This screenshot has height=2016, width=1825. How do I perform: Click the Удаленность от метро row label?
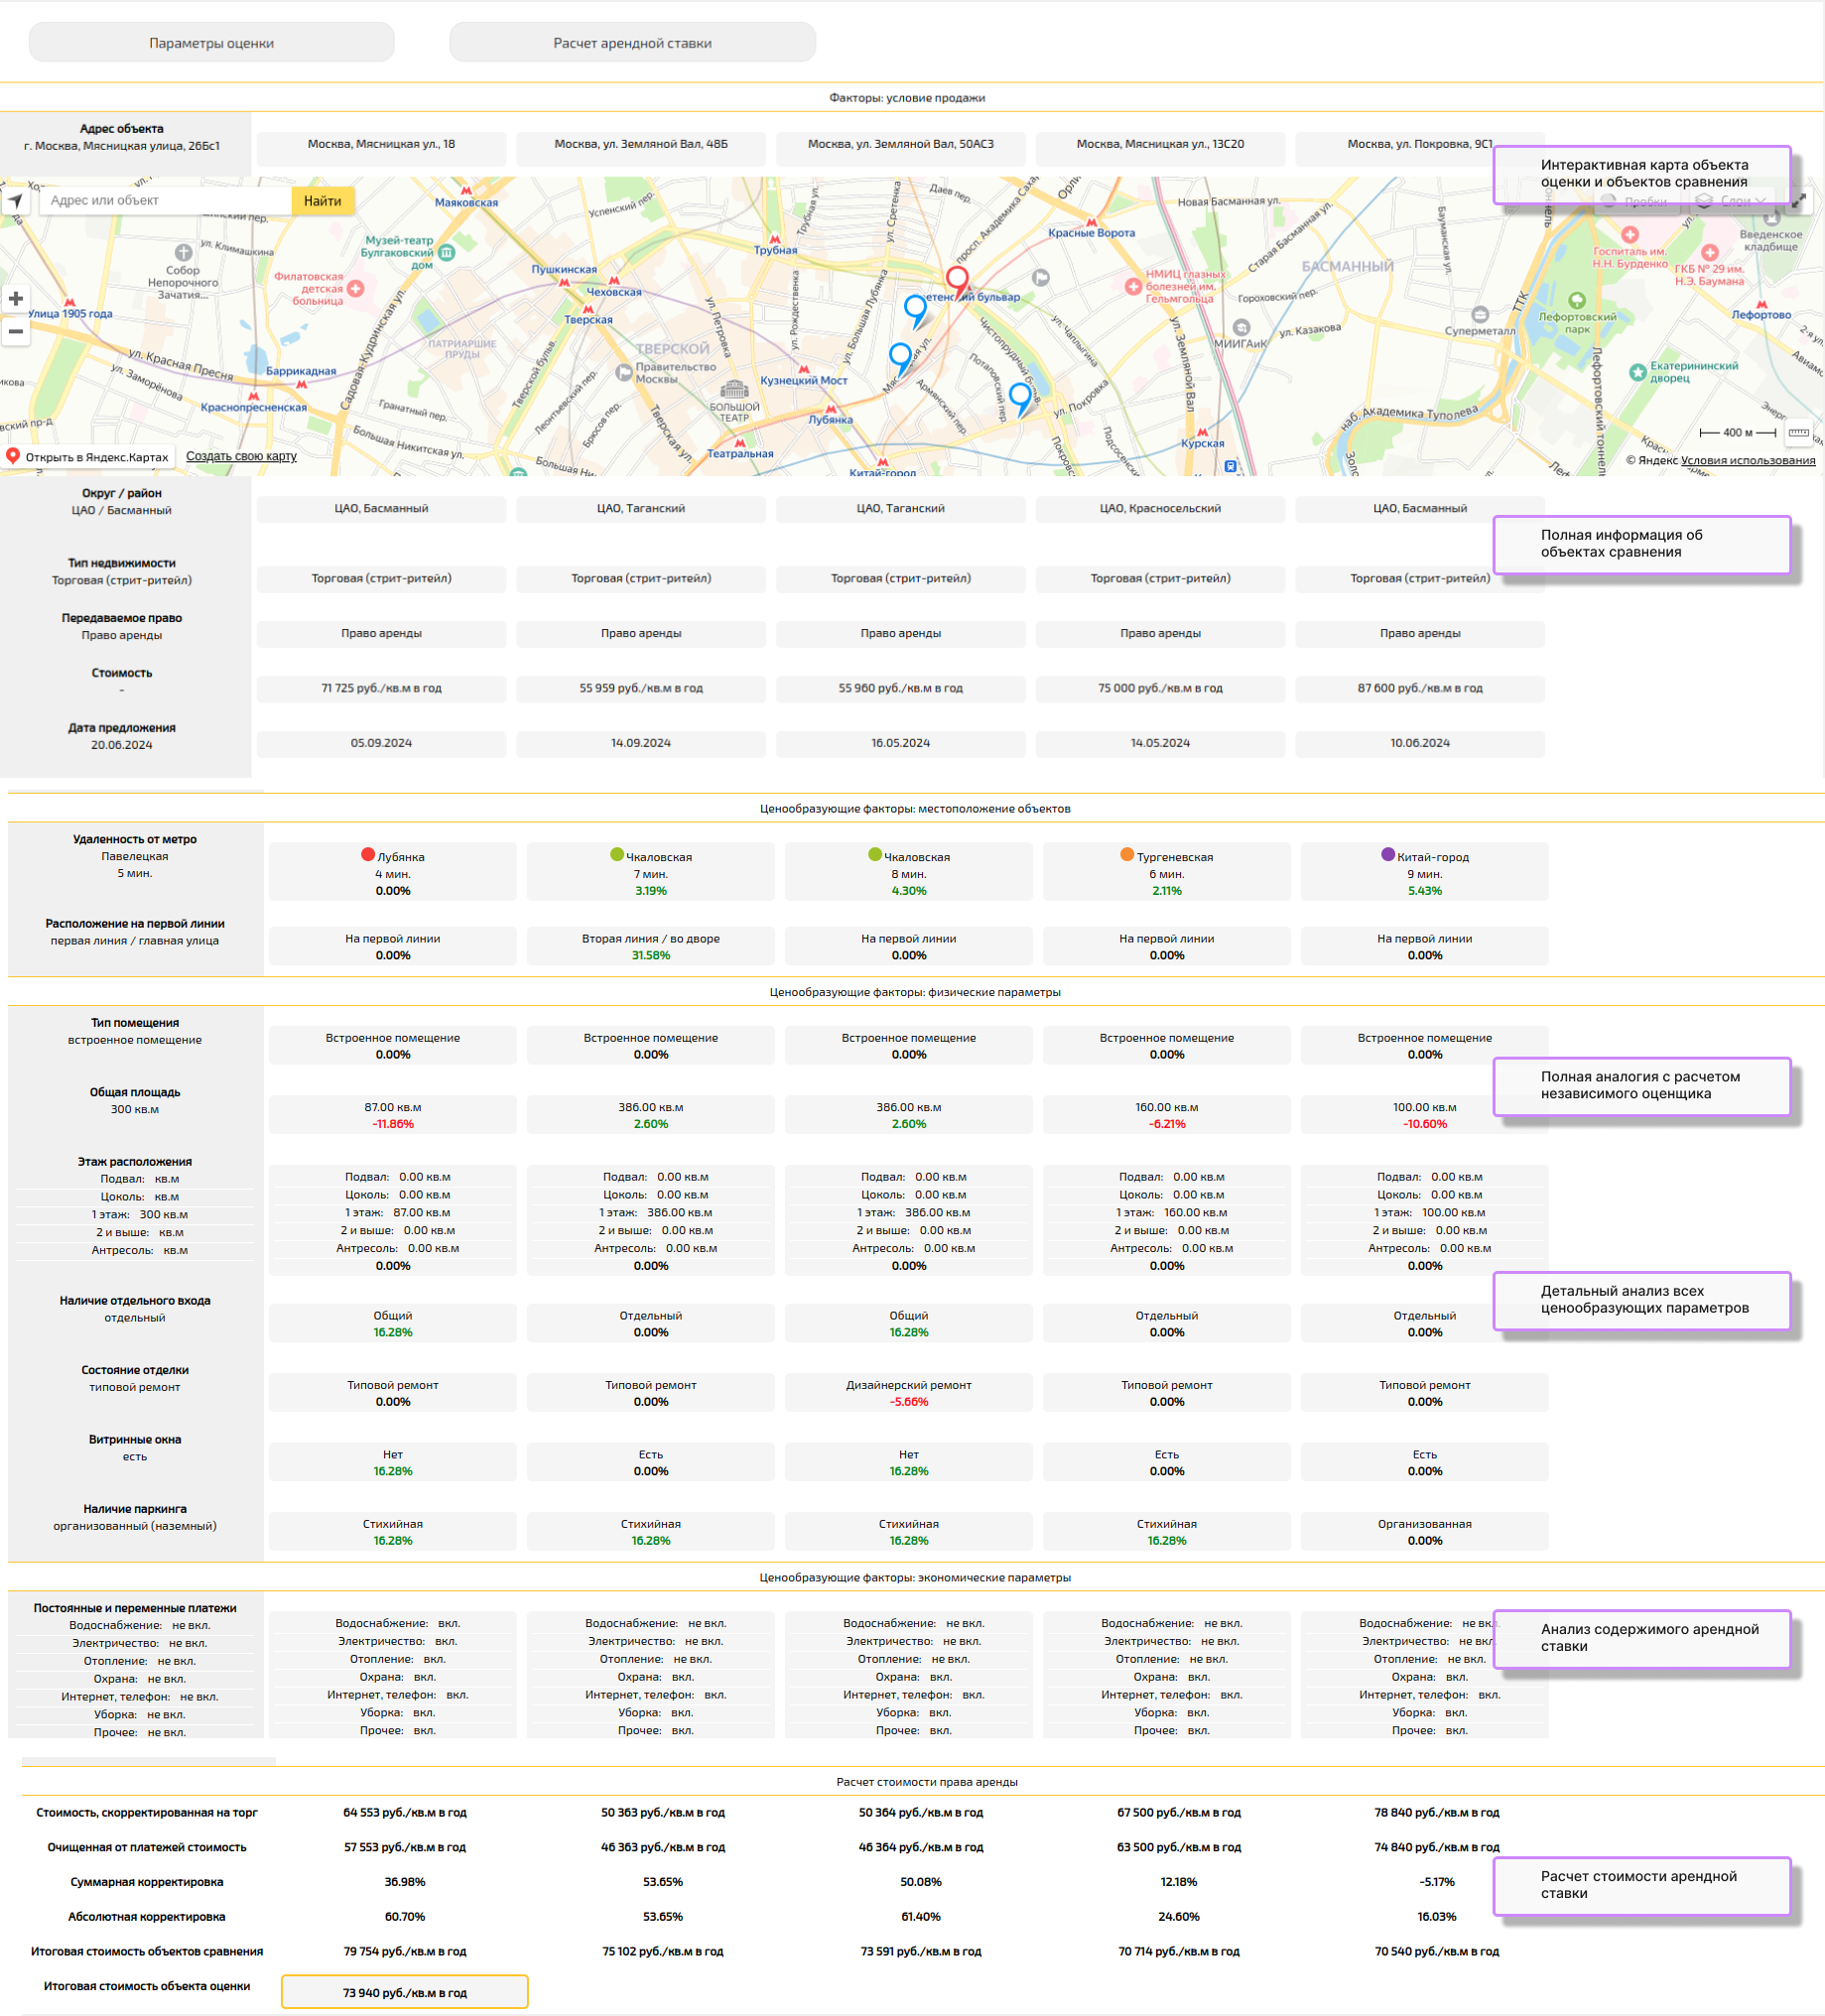pos(135,839)
